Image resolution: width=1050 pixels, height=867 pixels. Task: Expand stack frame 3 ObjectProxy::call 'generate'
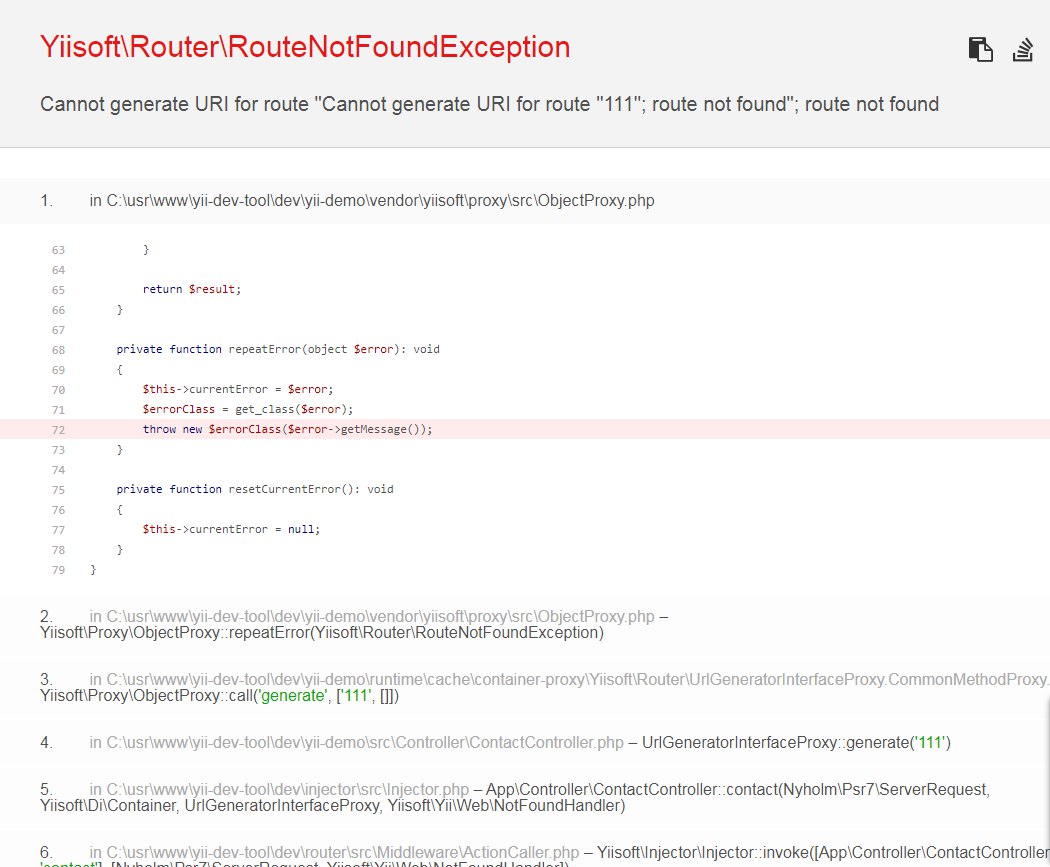[x=525, y=688]
